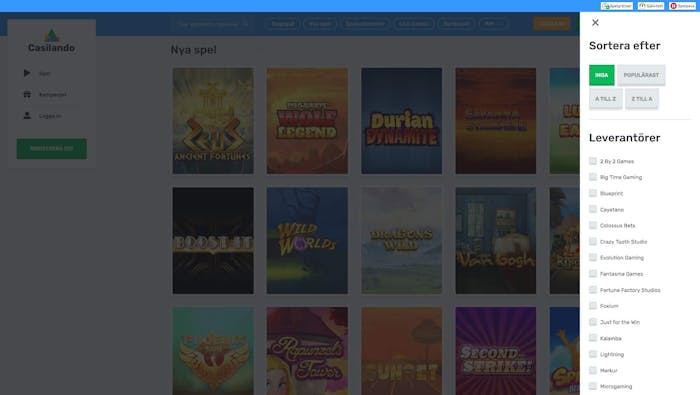Viewport: 700px width, 395px height.
Task: Close the Sortera efter filter panel
Action: [x=595, y=23]
